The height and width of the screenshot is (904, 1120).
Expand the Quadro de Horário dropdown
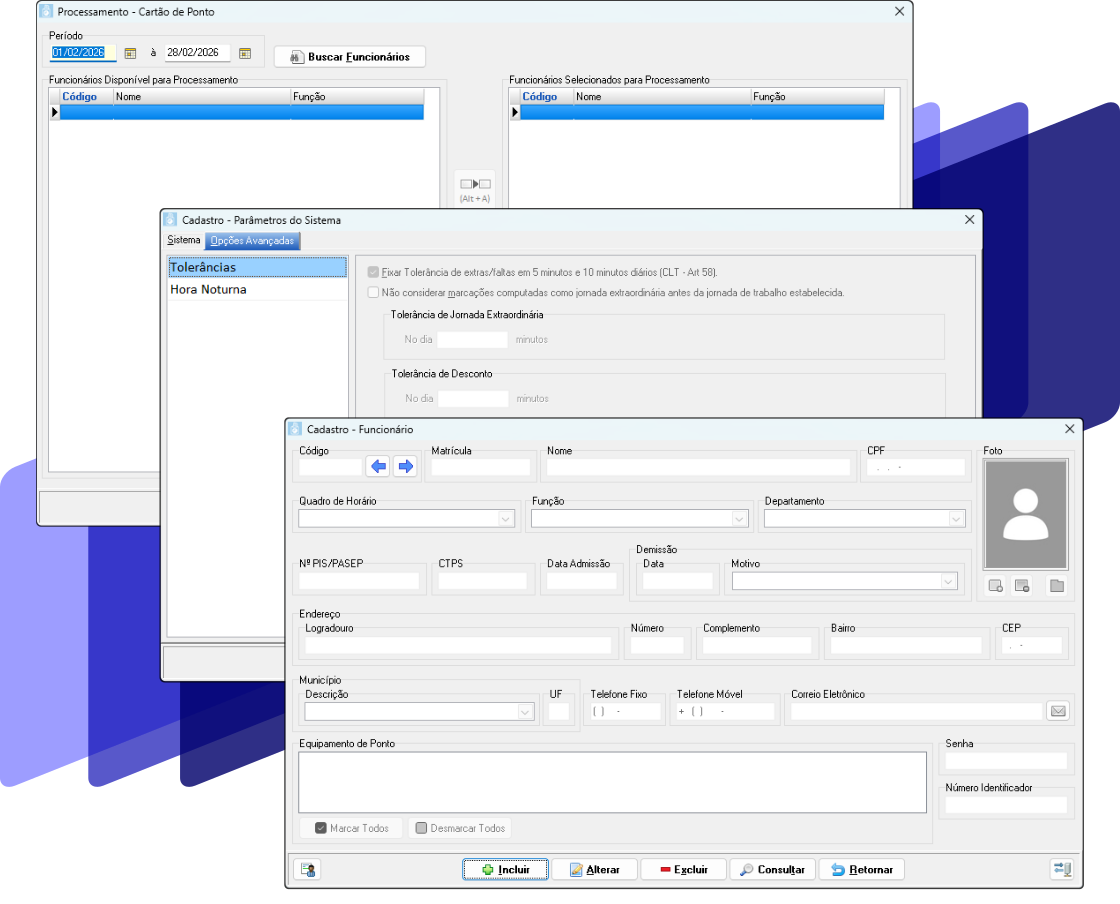(506, 518)
